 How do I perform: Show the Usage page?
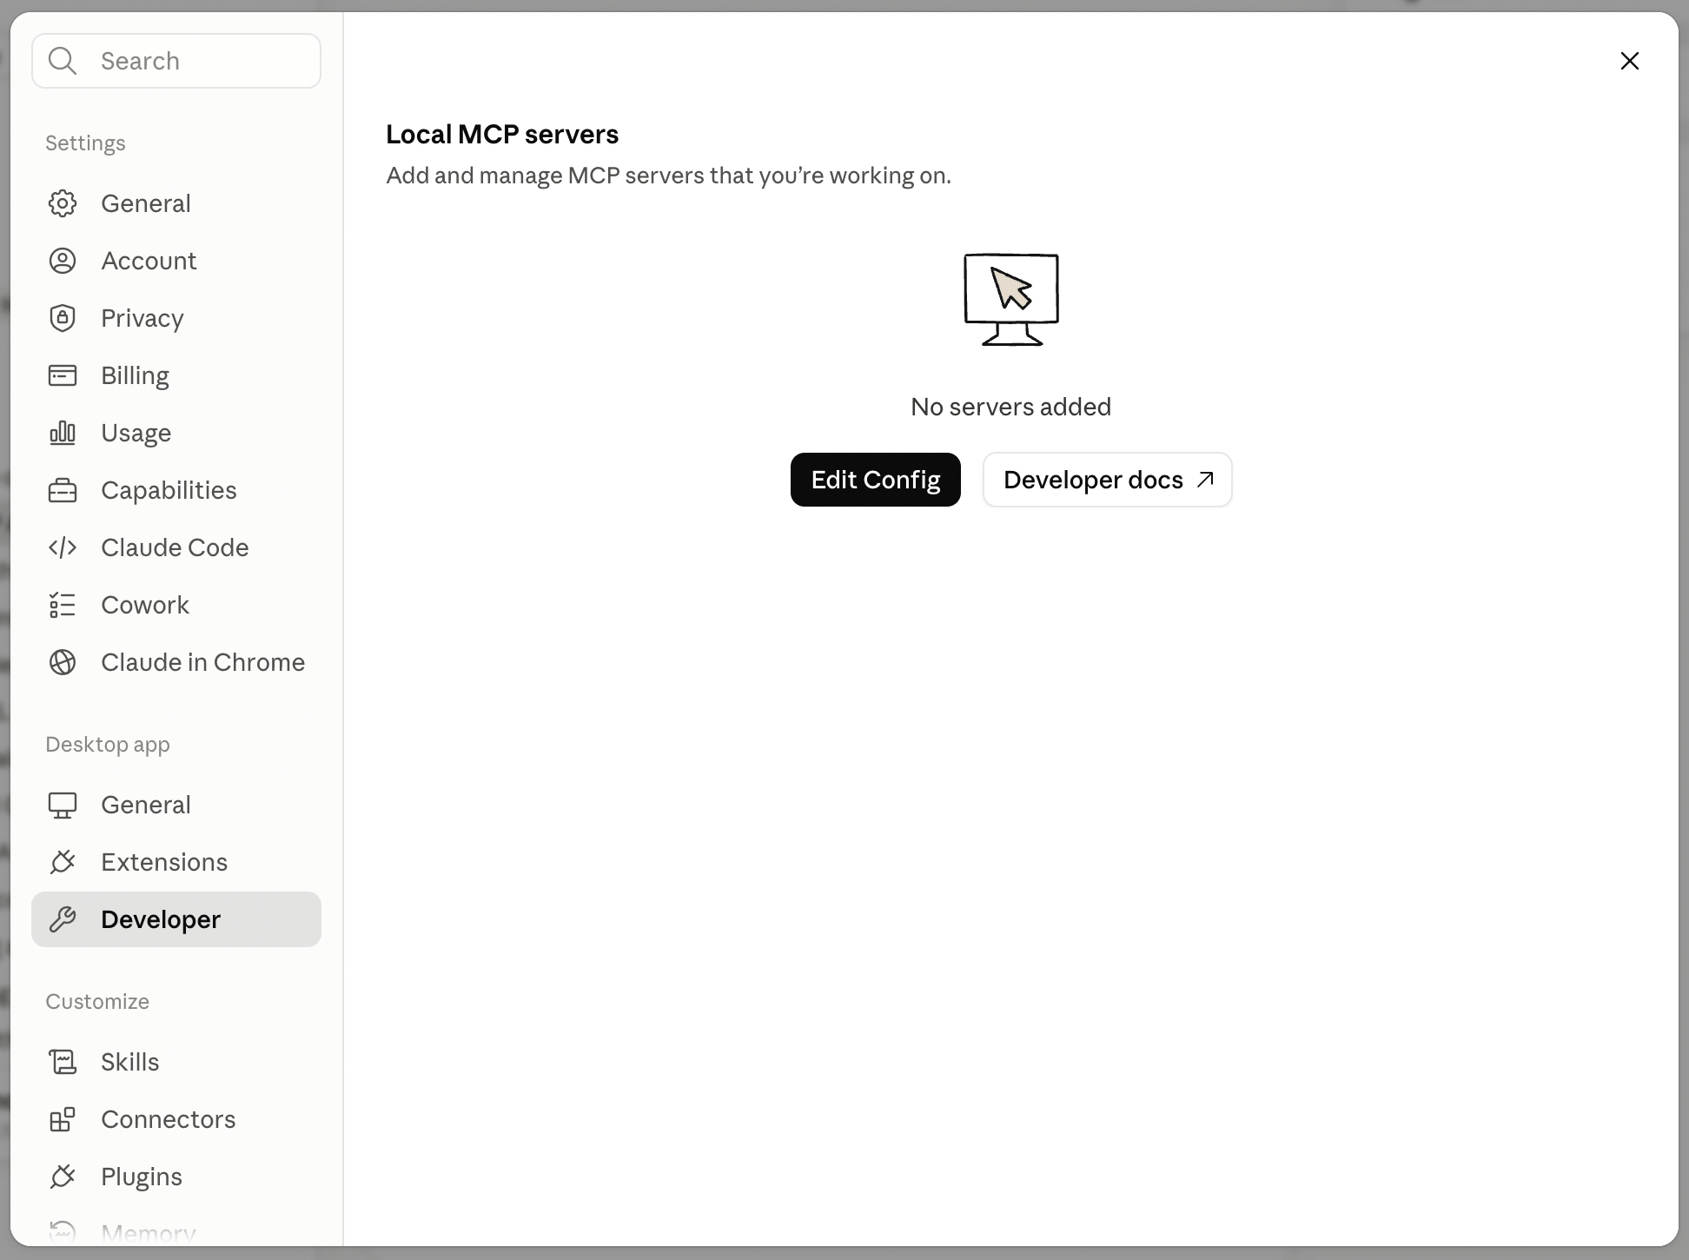coord(176,432)
